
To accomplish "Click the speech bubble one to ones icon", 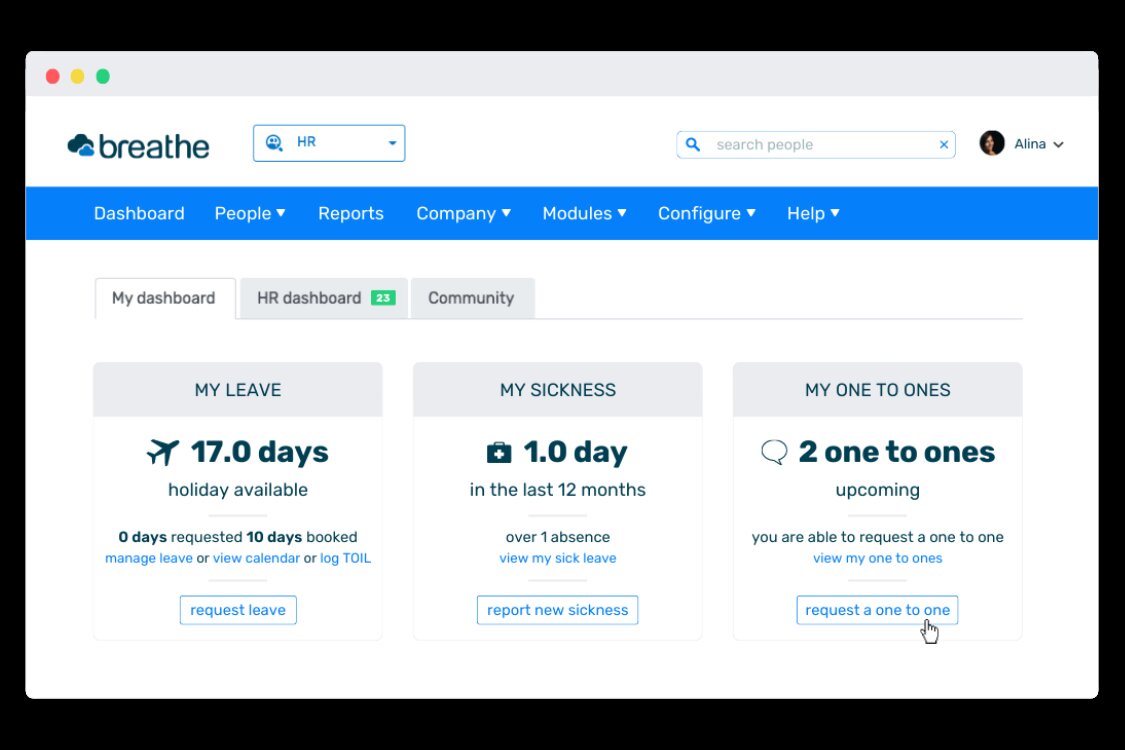I will pyautogui.click(x=774, y=453).
